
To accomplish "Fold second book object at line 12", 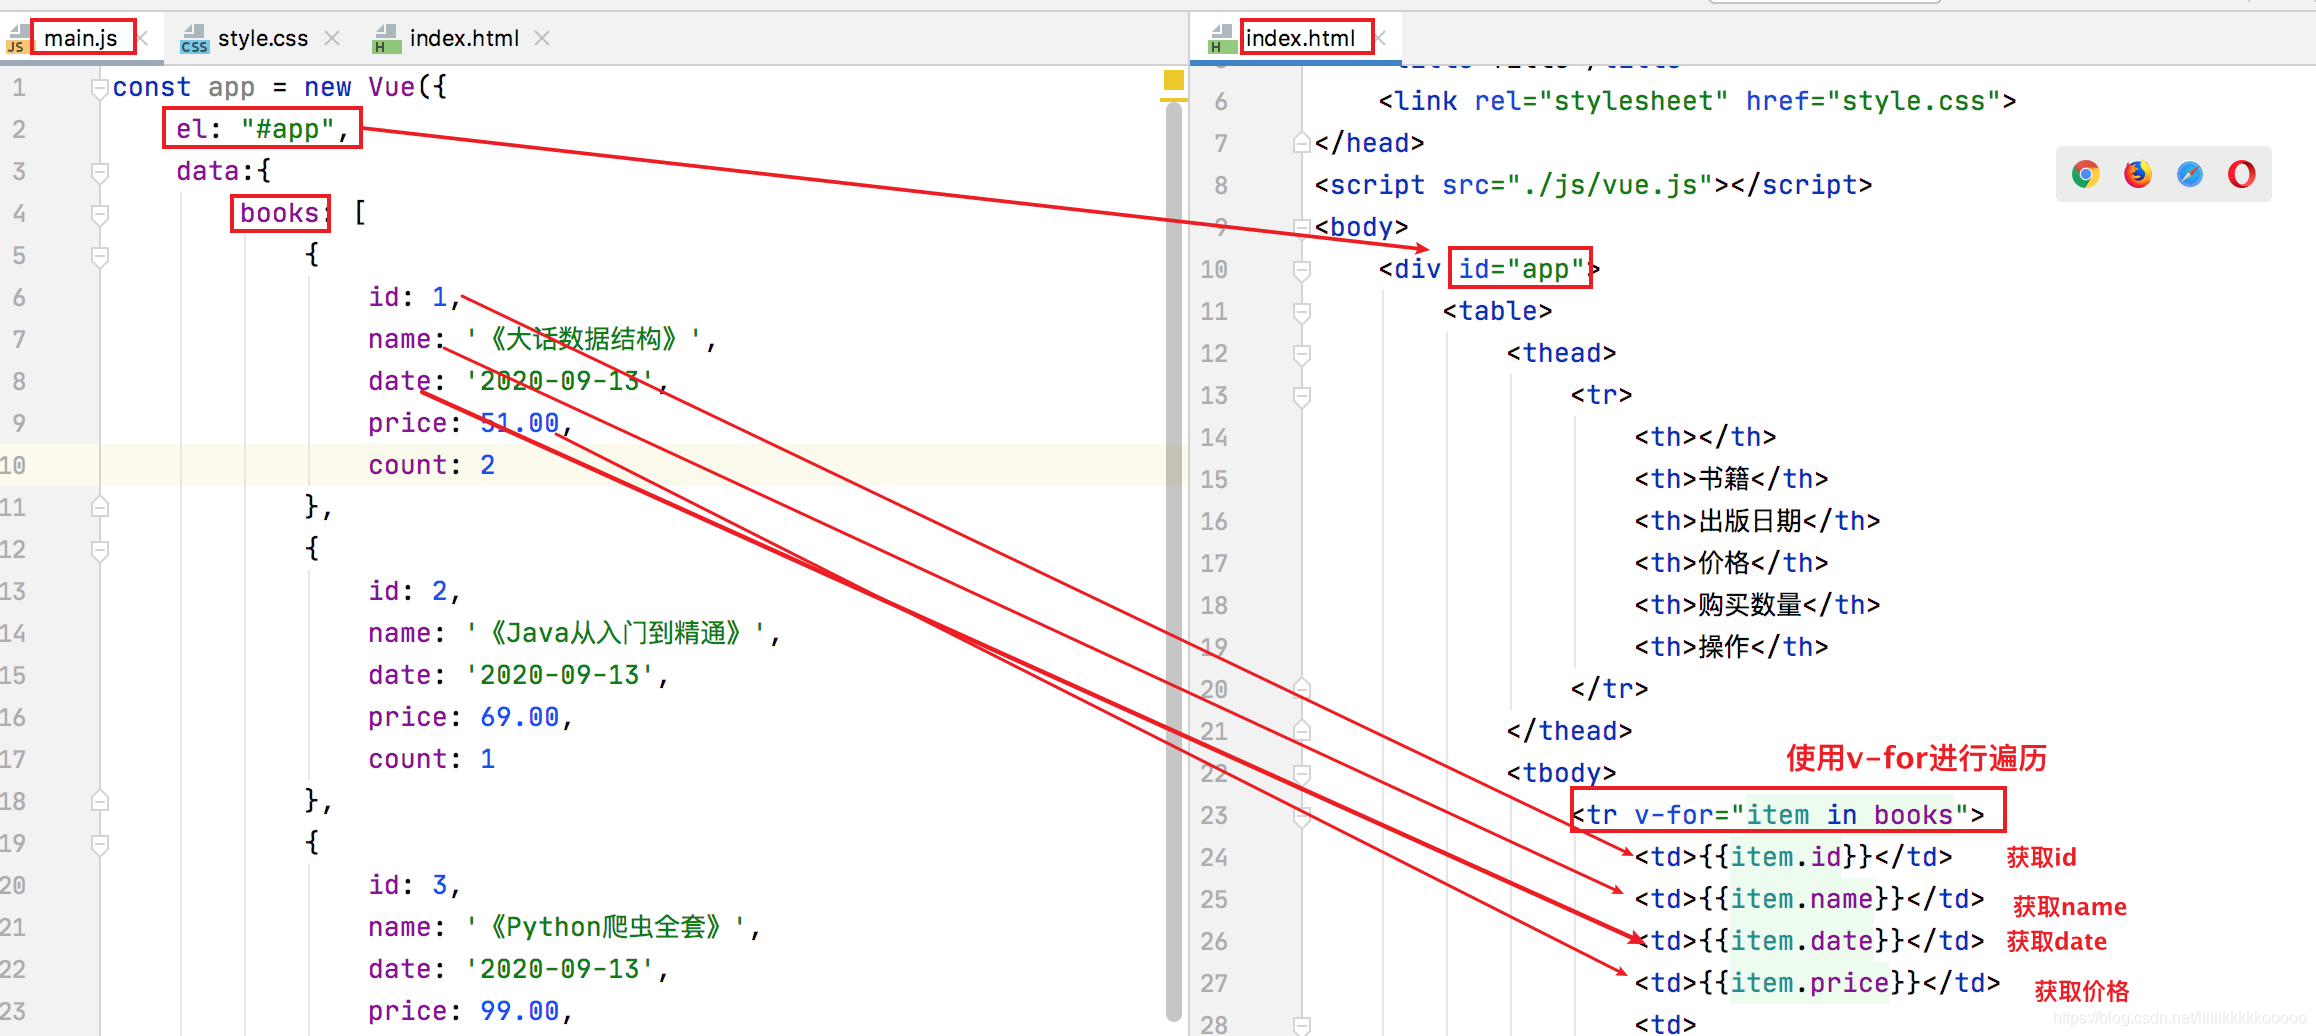I will 99,550.
